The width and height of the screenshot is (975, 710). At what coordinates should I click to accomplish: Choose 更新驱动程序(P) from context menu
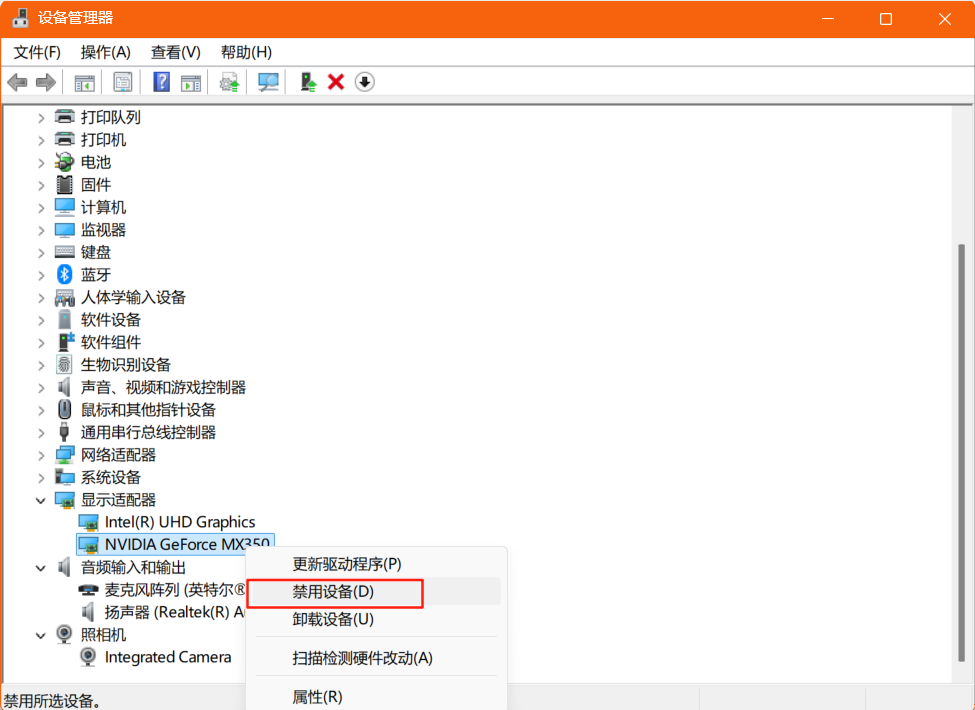point(377,564)
